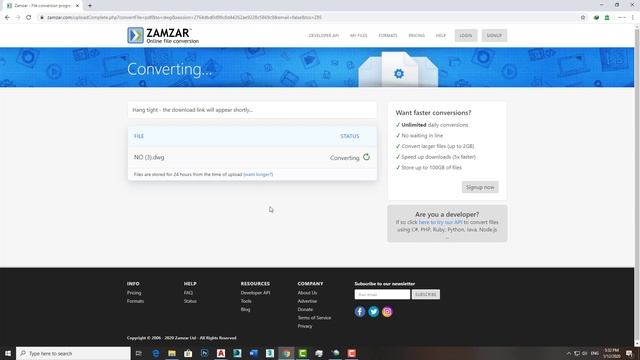Click the Zamzar logo
Image resolution: width=640 pixels, height=360 pixels.
(163, 36)
